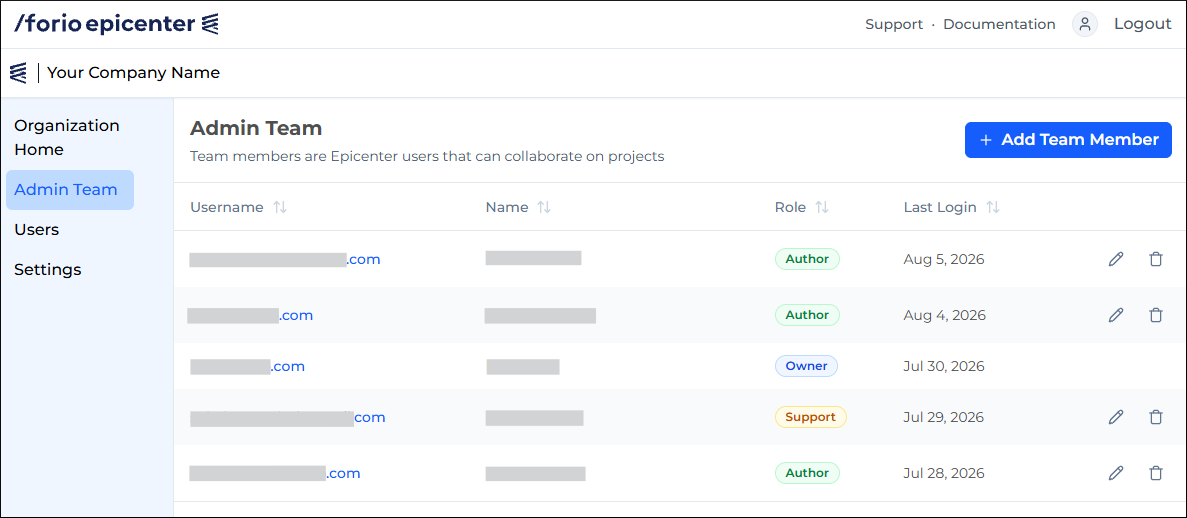Screen dimensions: 1187x518
Task: Open the username link in the Jul 28, 2026 row
Action: 275,473
